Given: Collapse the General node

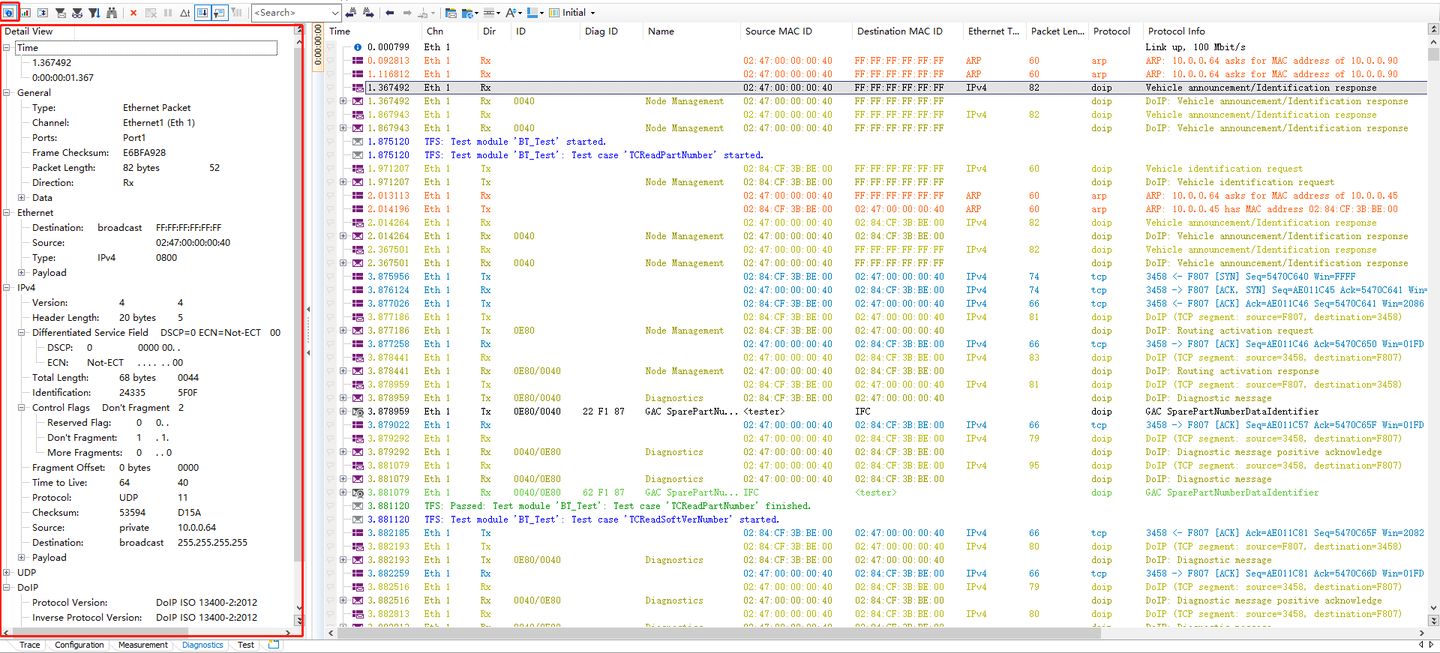Looking at the screenshot, I should [x=8, y=93].
